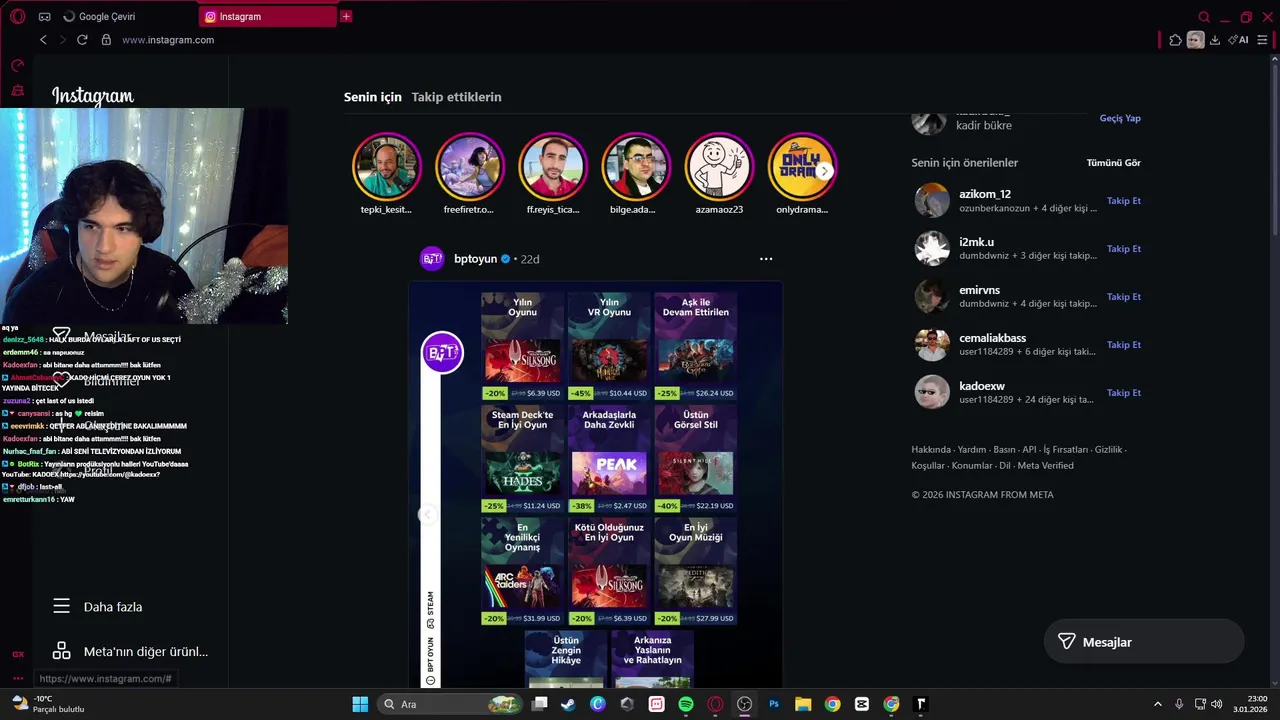Go back with the browser back arrow
Viewport: 1280px width, 720px height.
coord(43,40)
